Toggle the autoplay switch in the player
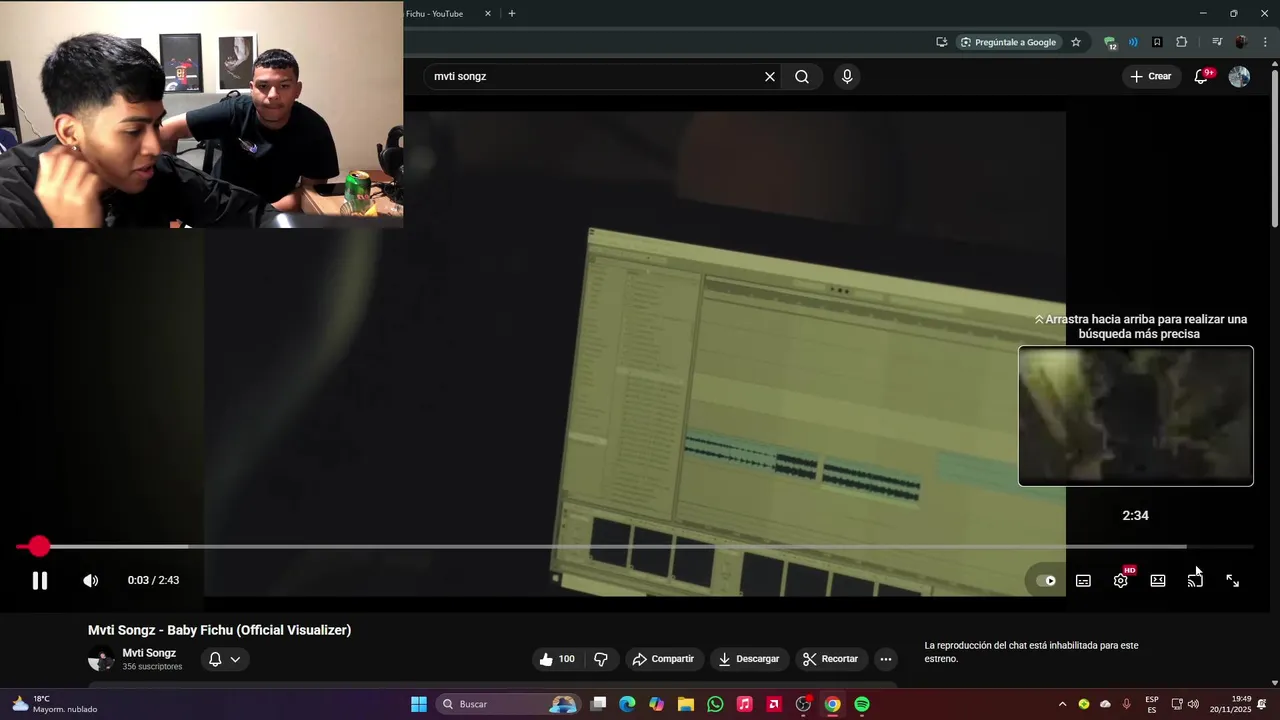Screen dimensions: 1280x720 pyautogui.click(x=1046, y=581)
